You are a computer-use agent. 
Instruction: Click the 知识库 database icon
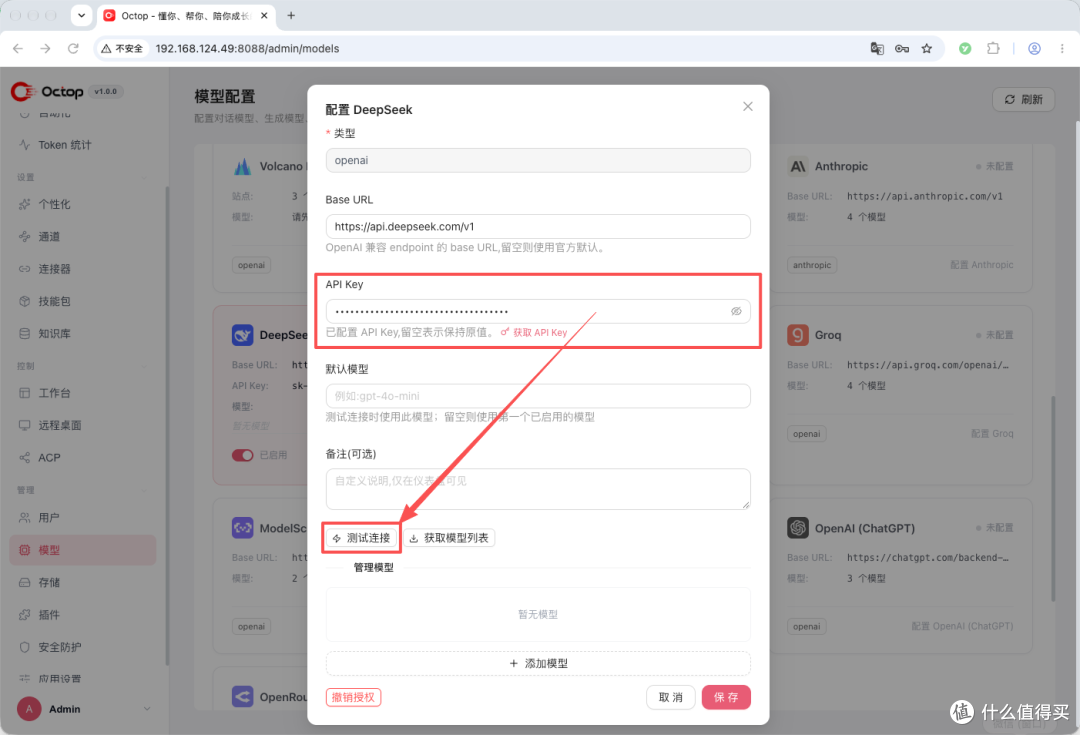[25, 333]
